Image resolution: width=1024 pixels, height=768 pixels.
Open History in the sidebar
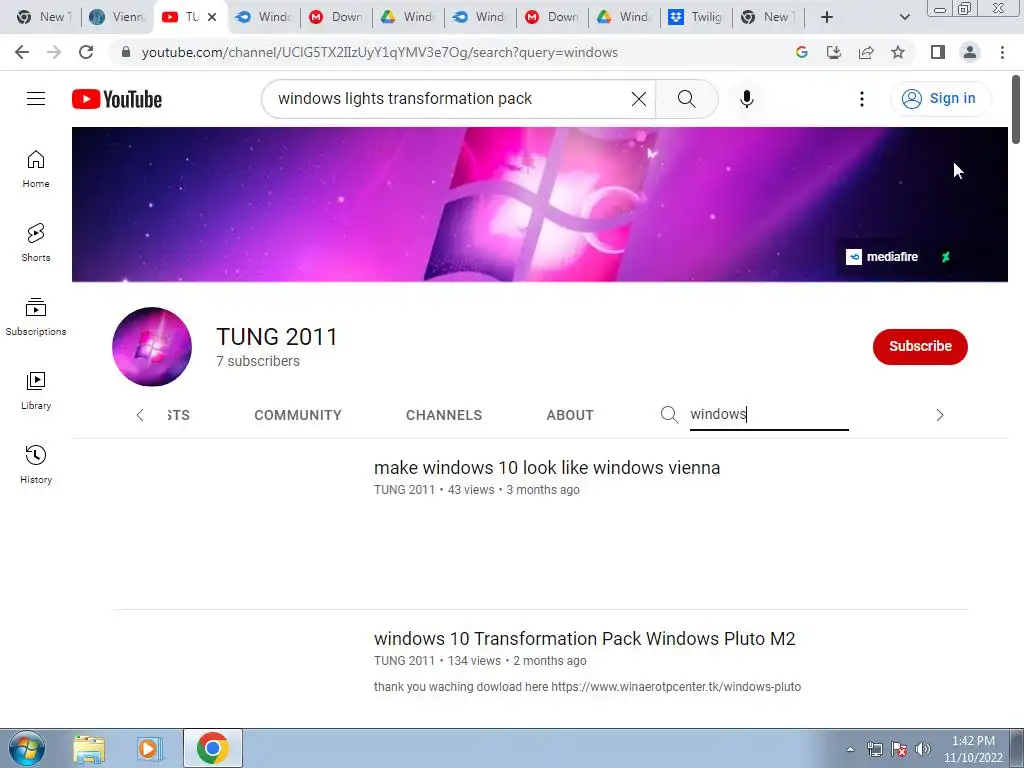(36, 464)
